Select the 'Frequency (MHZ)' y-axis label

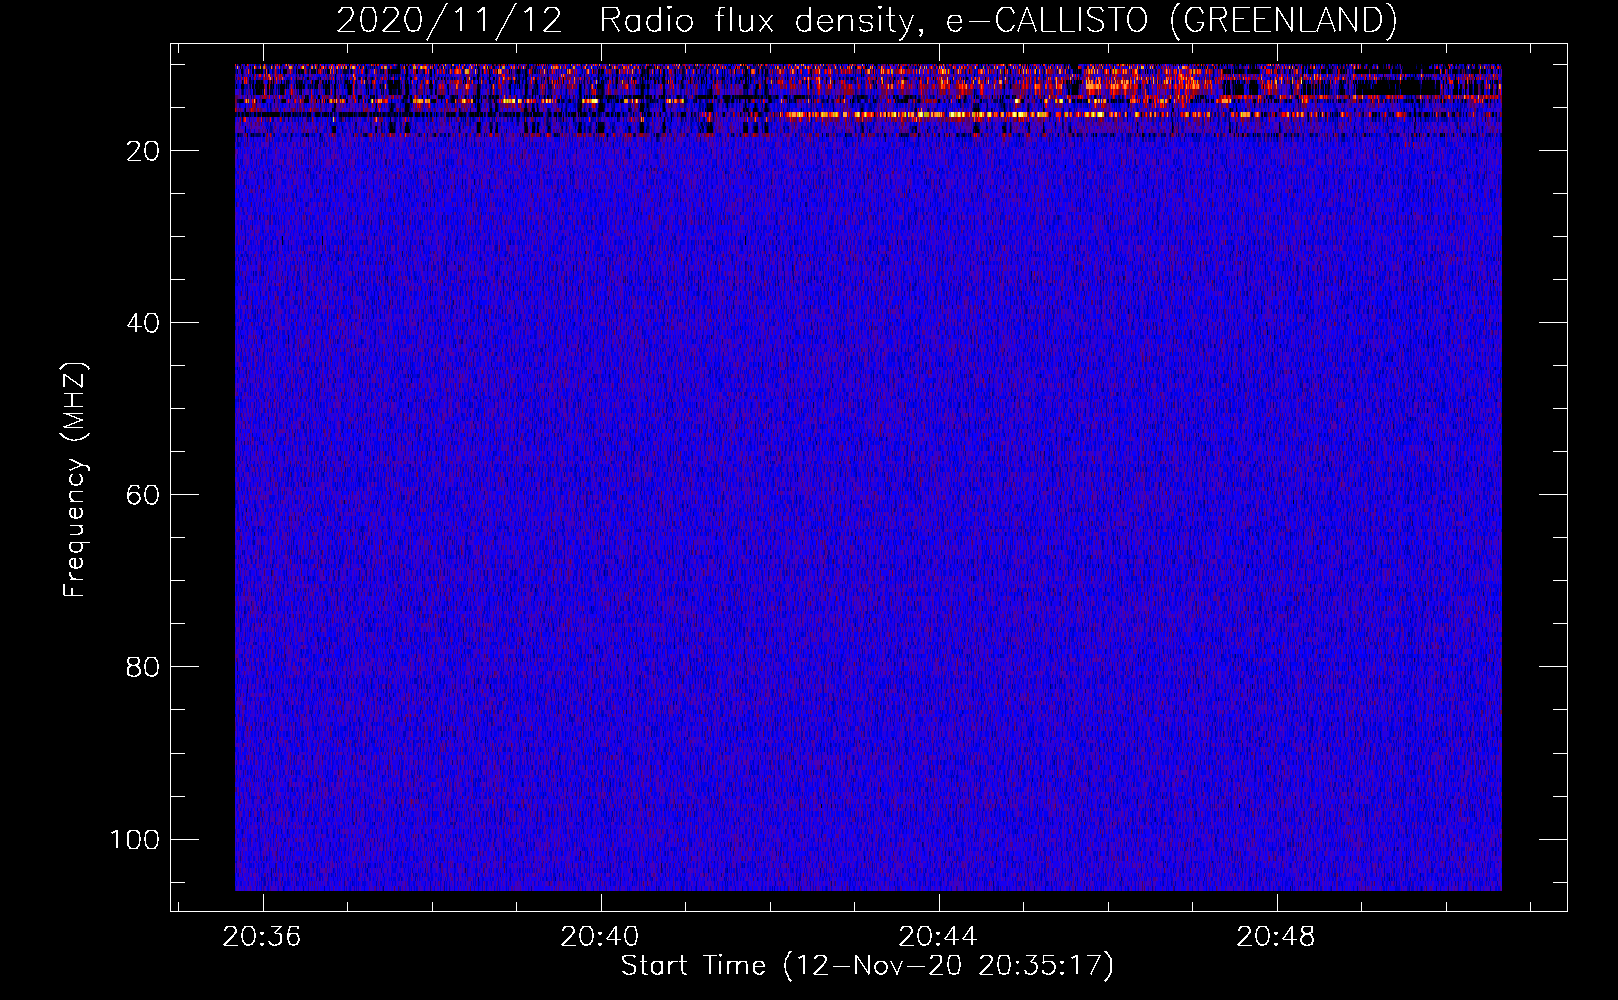point(75,479)
